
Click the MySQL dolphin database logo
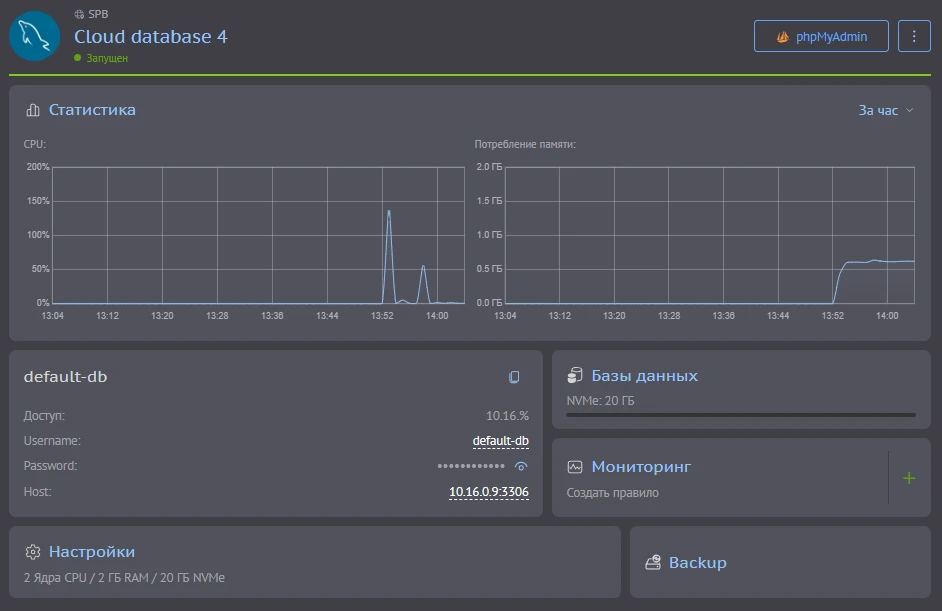pos(34,36)
